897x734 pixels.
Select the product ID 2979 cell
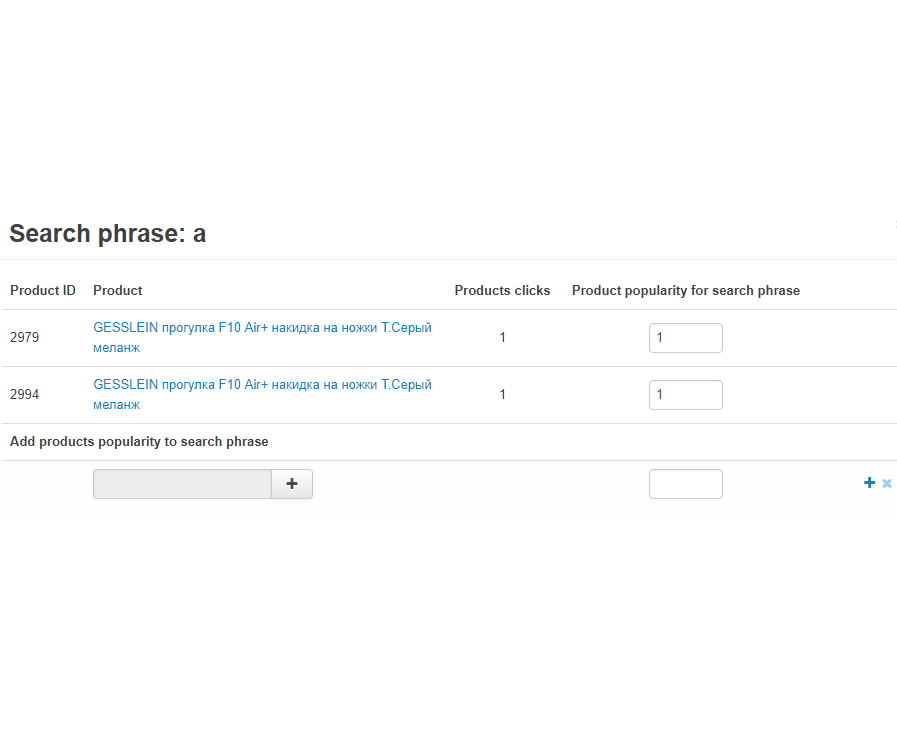(25, 338)
